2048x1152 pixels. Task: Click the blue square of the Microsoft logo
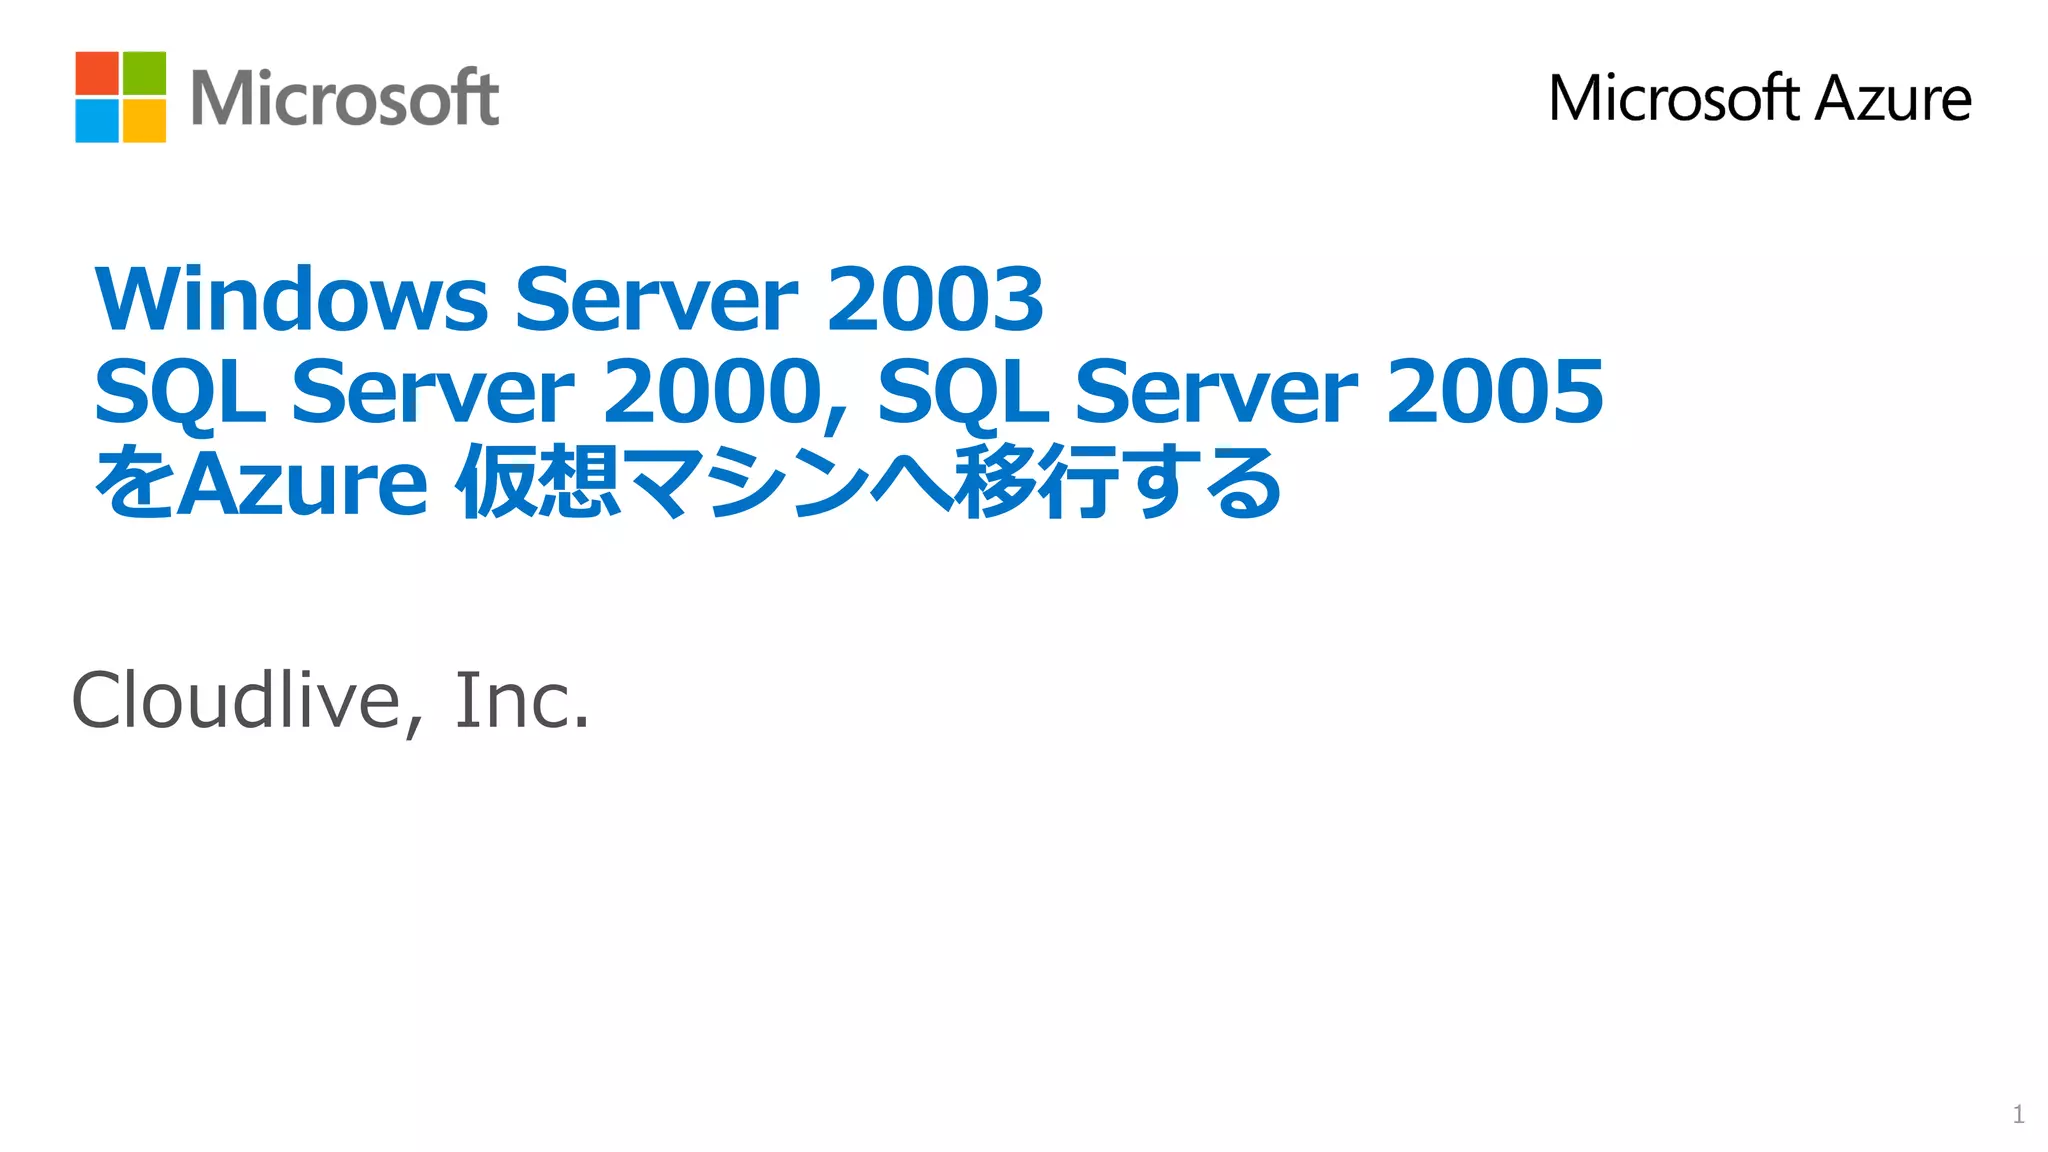(x=97, y=121)
